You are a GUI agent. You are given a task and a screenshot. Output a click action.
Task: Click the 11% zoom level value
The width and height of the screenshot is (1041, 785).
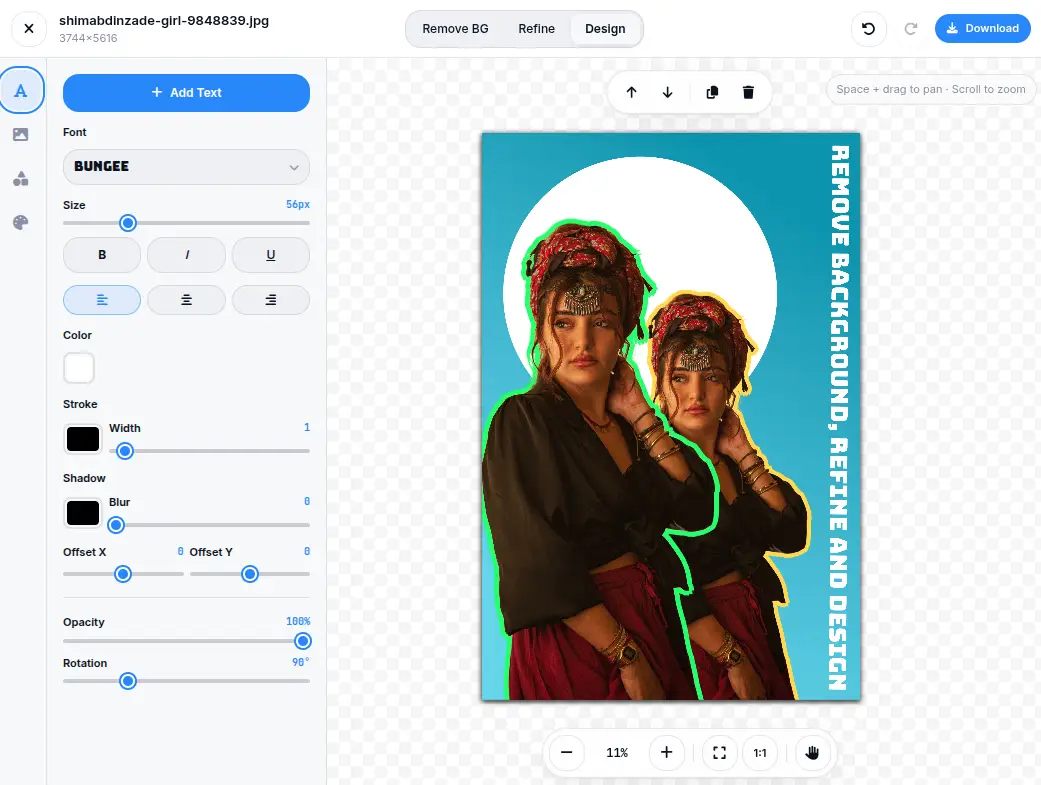(x=617, y=752)
